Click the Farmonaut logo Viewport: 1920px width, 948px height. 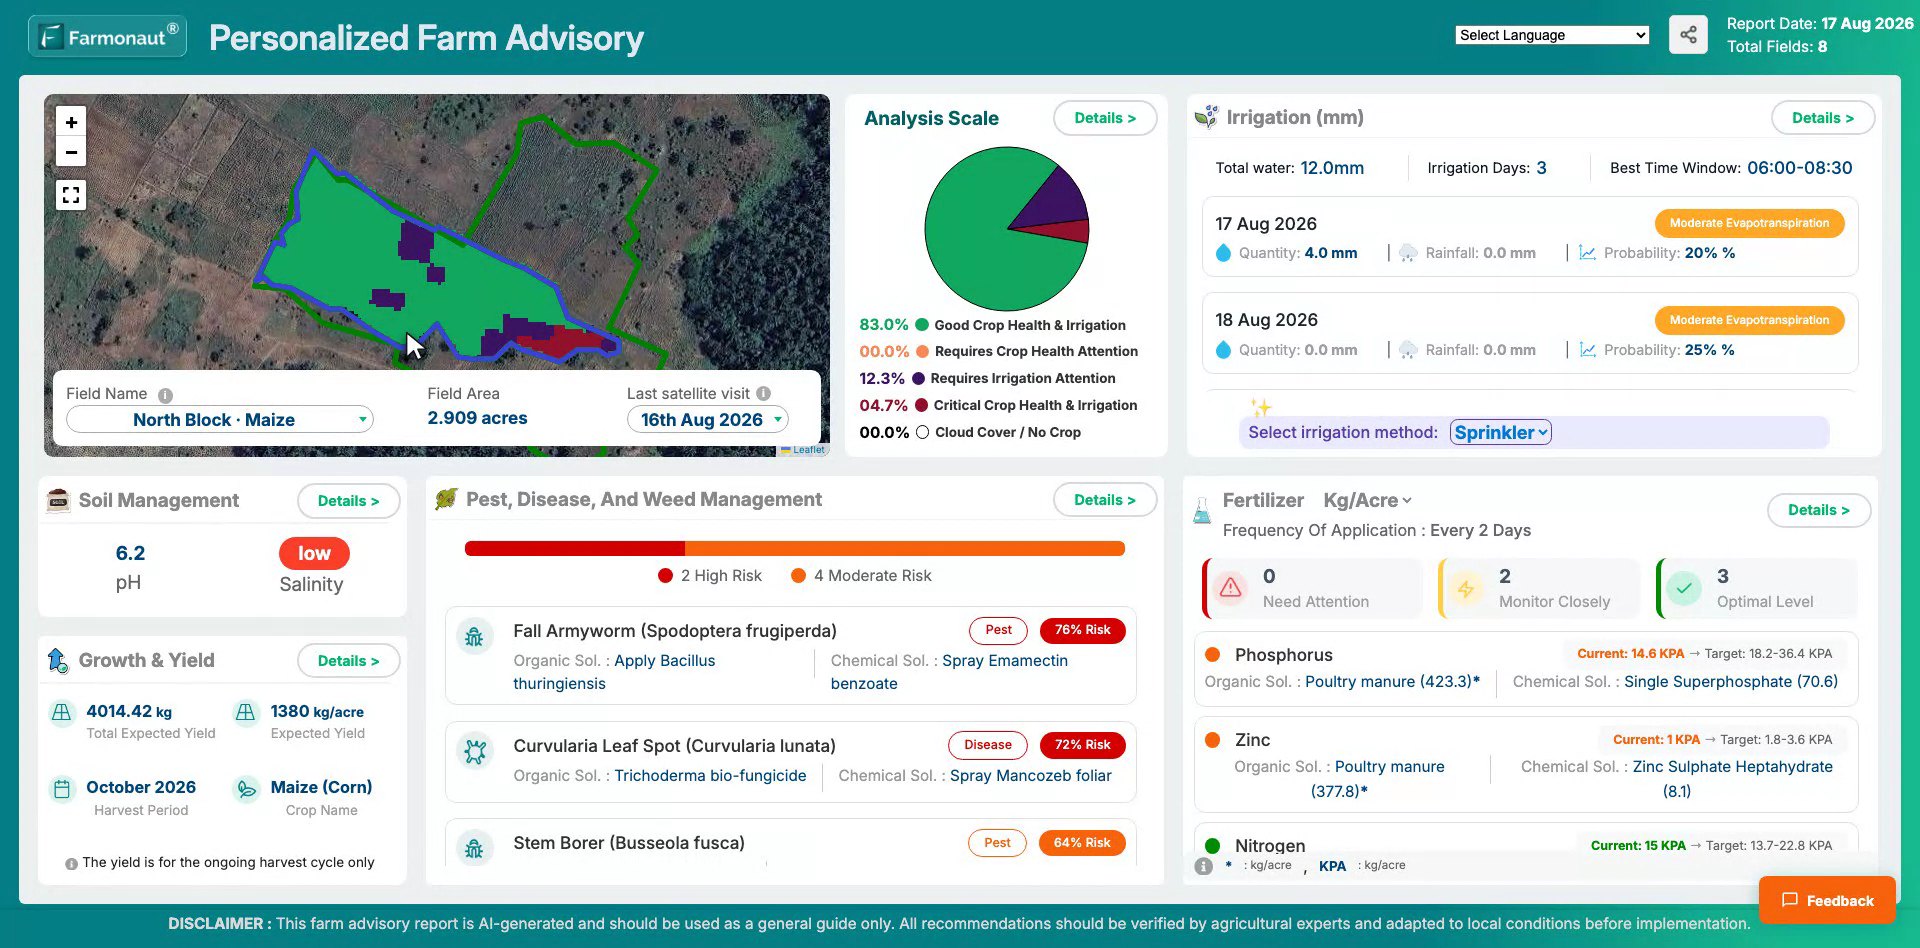tap(107, 37)
